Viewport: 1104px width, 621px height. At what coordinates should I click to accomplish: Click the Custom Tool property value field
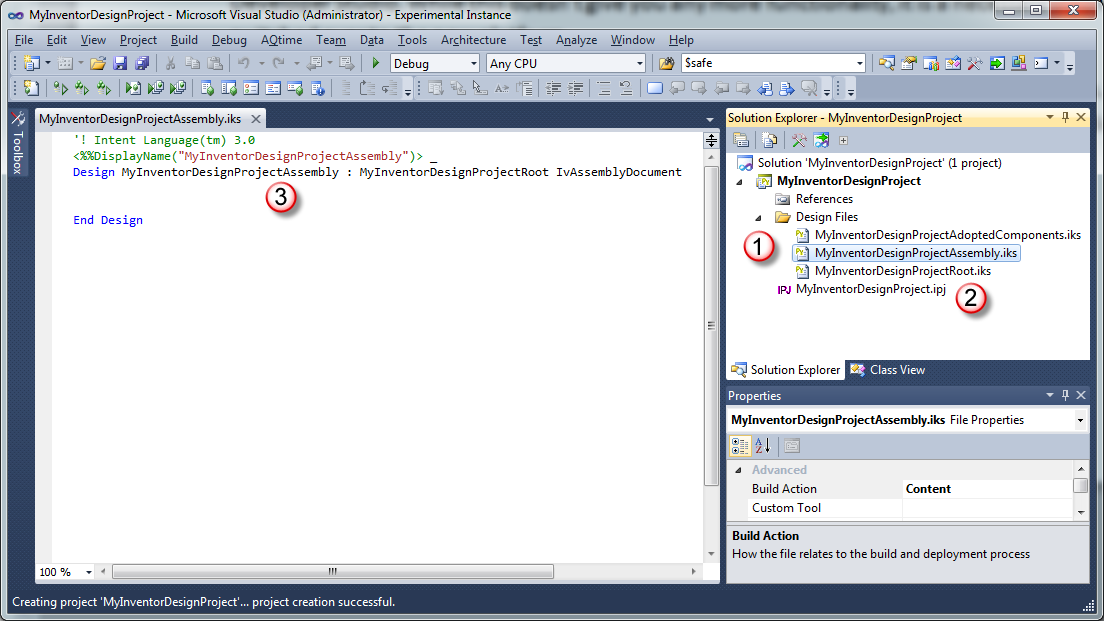(988, 508)
